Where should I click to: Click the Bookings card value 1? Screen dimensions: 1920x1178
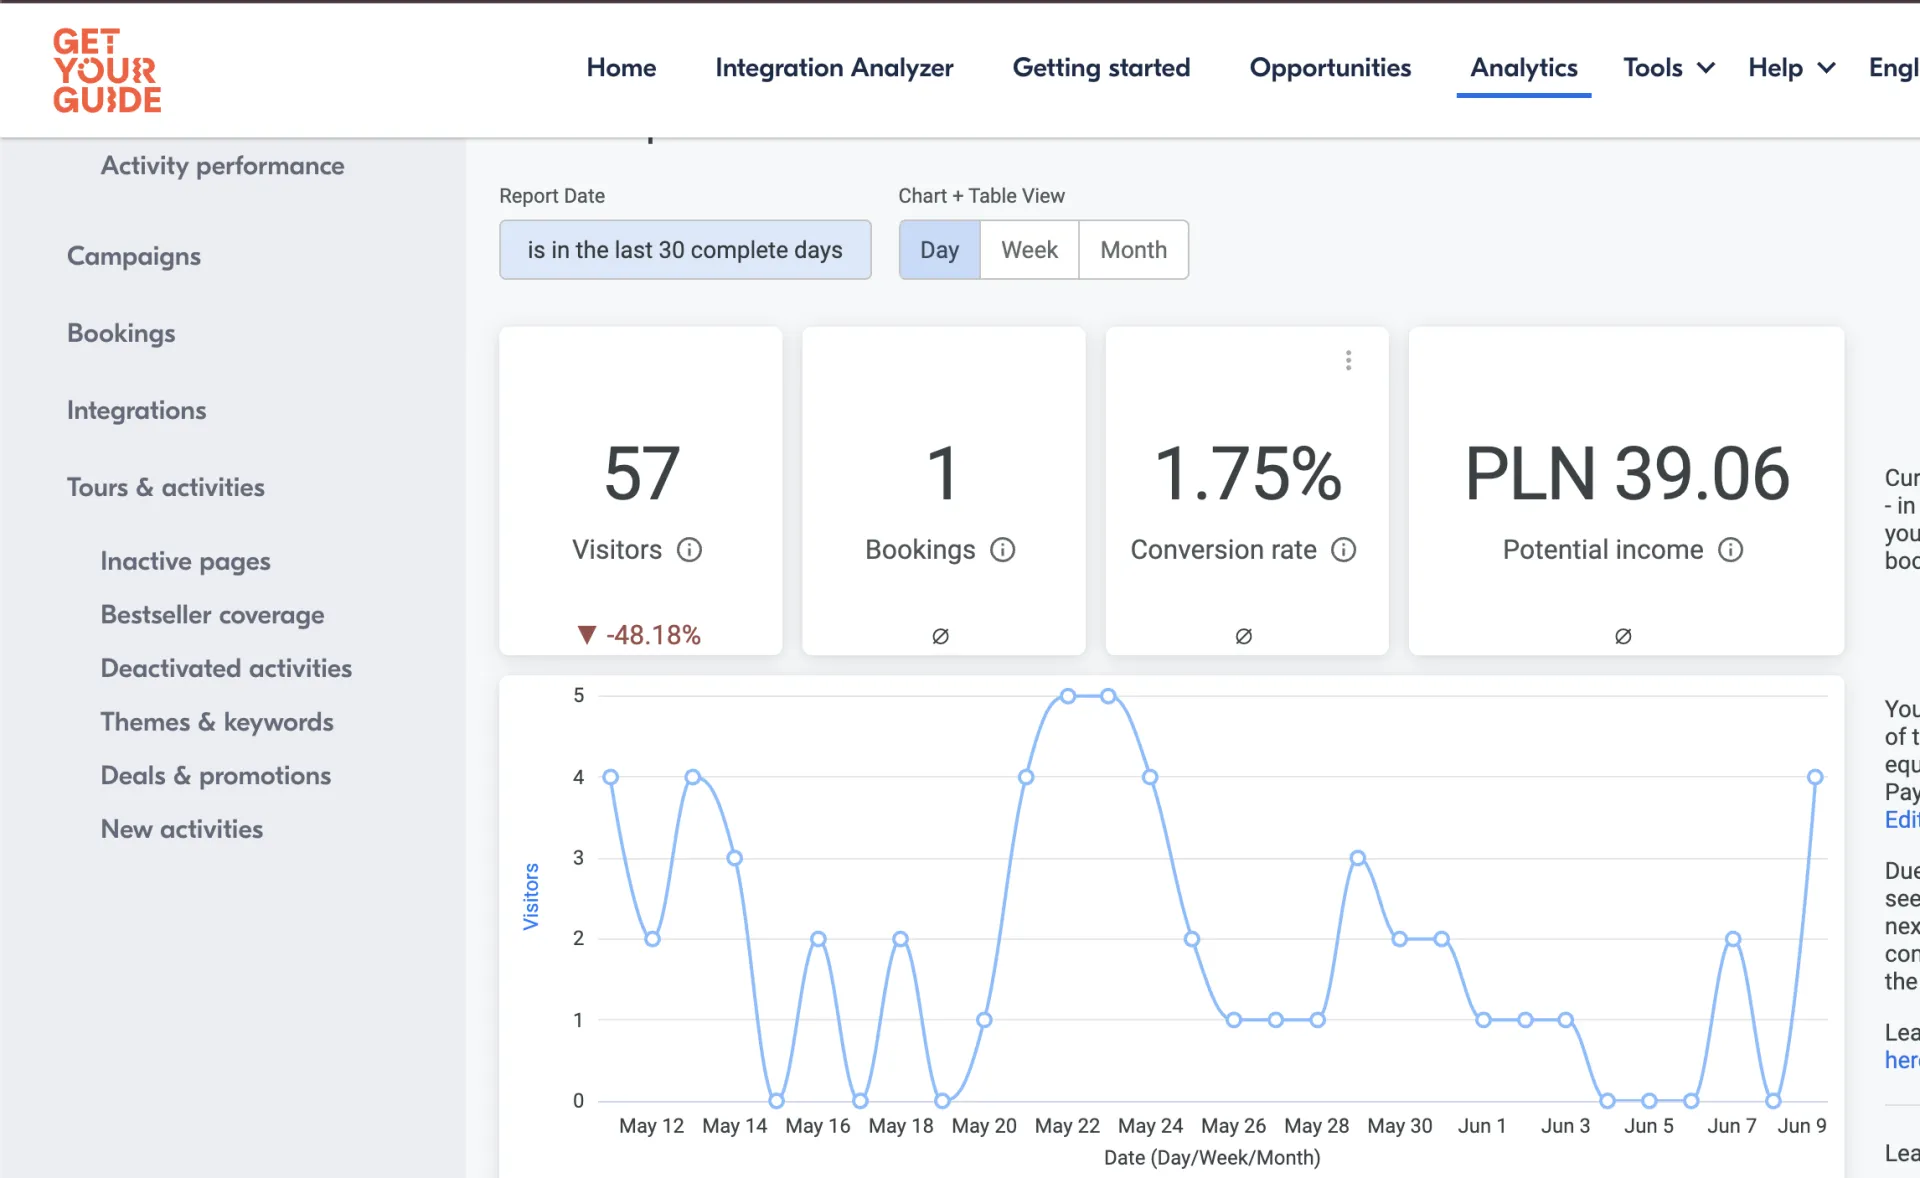[943, 474]
